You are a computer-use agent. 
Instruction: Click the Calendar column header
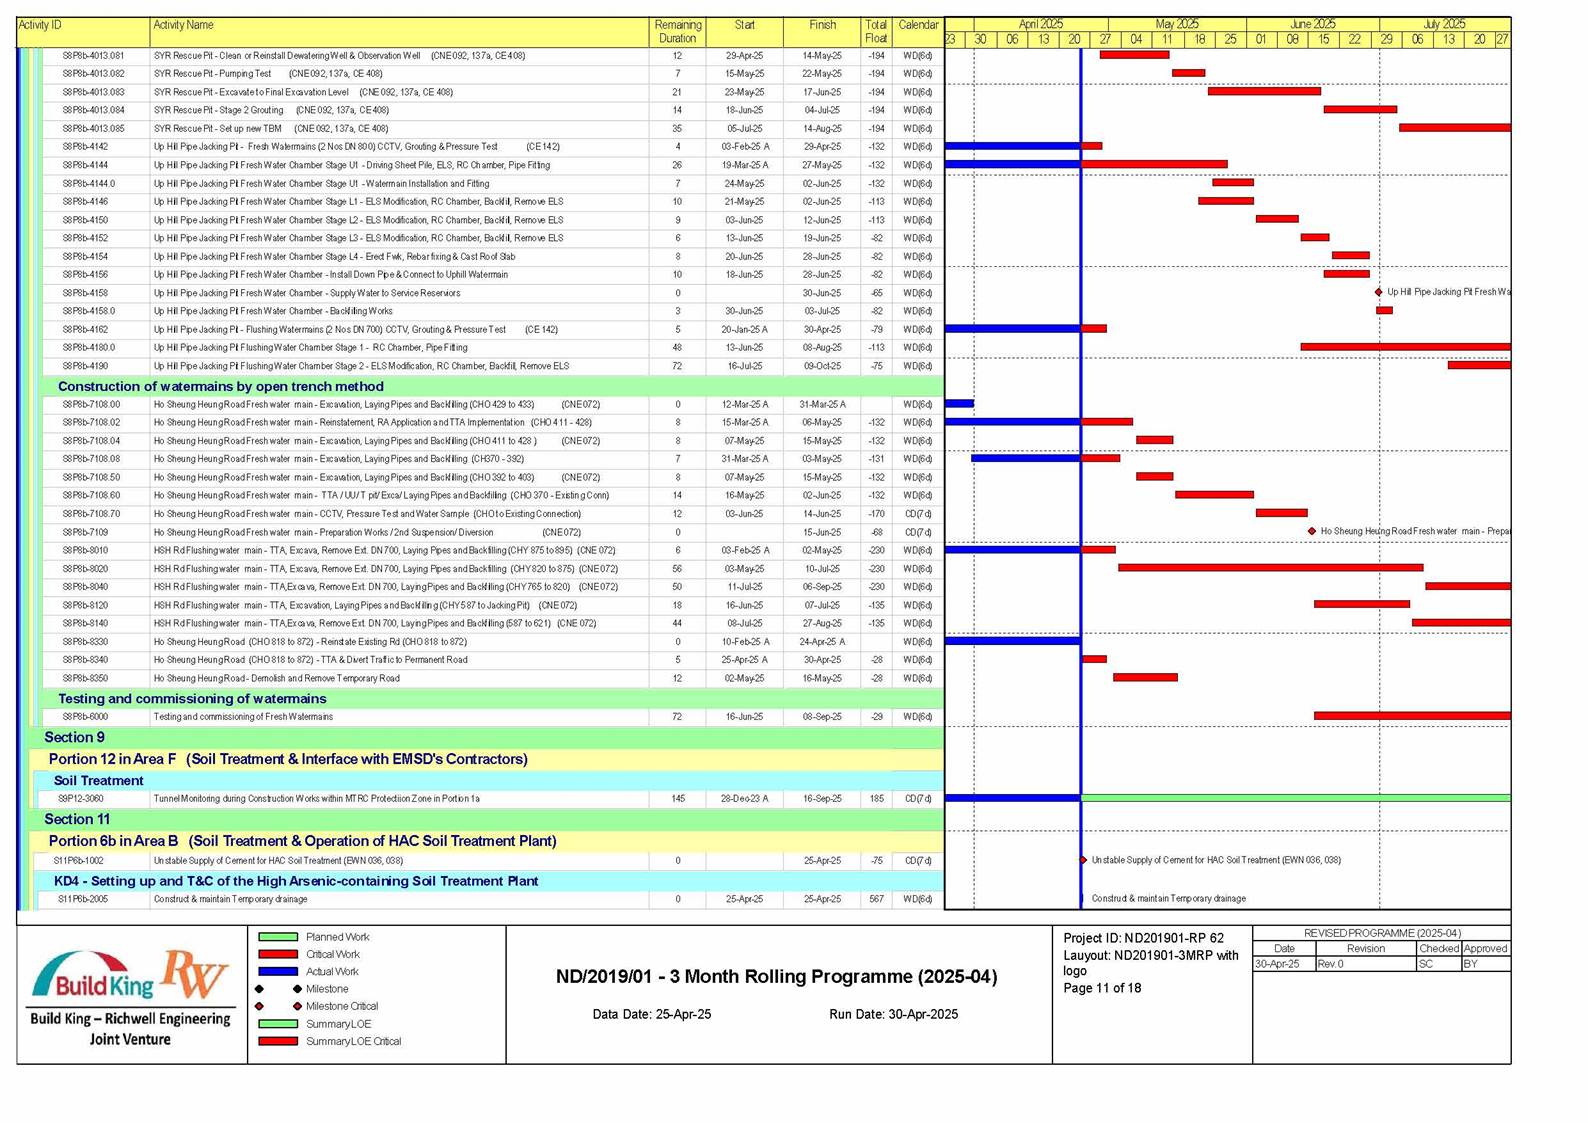(x=918, y=32)
